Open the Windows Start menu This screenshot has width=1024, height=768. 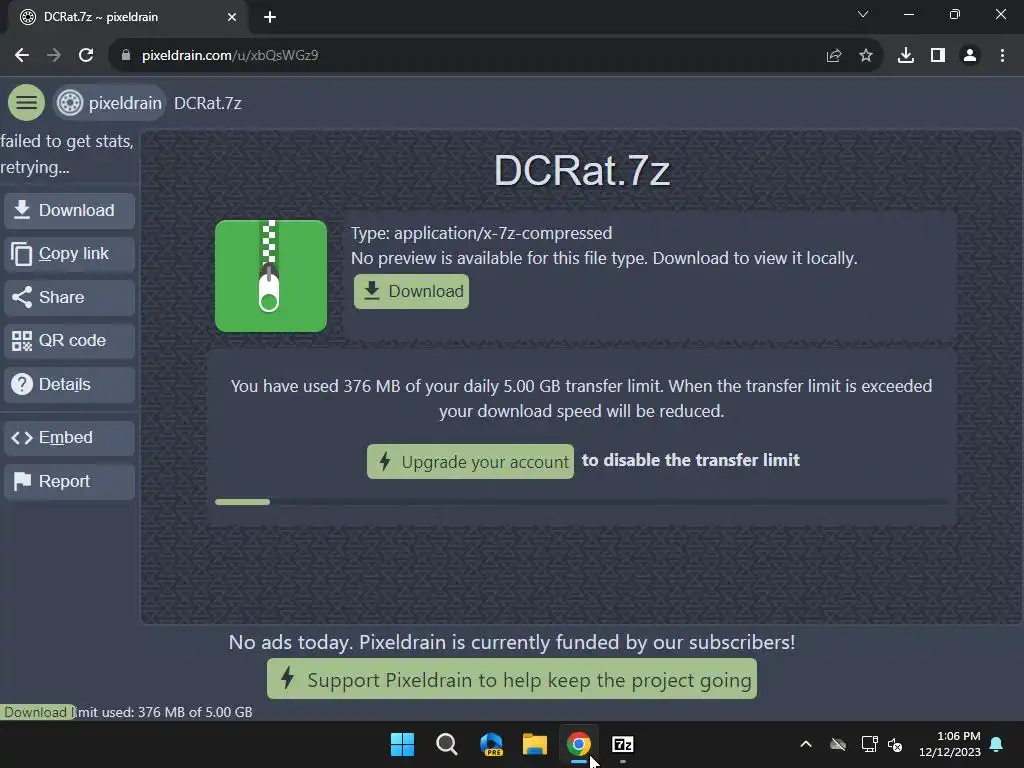pos(402,744)
